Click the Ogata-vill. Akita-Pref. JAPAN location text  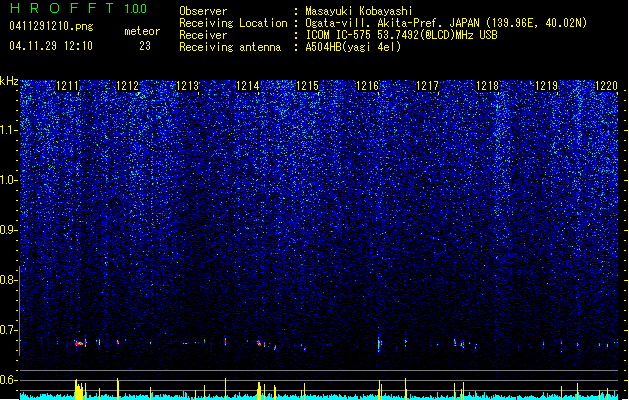446,23
